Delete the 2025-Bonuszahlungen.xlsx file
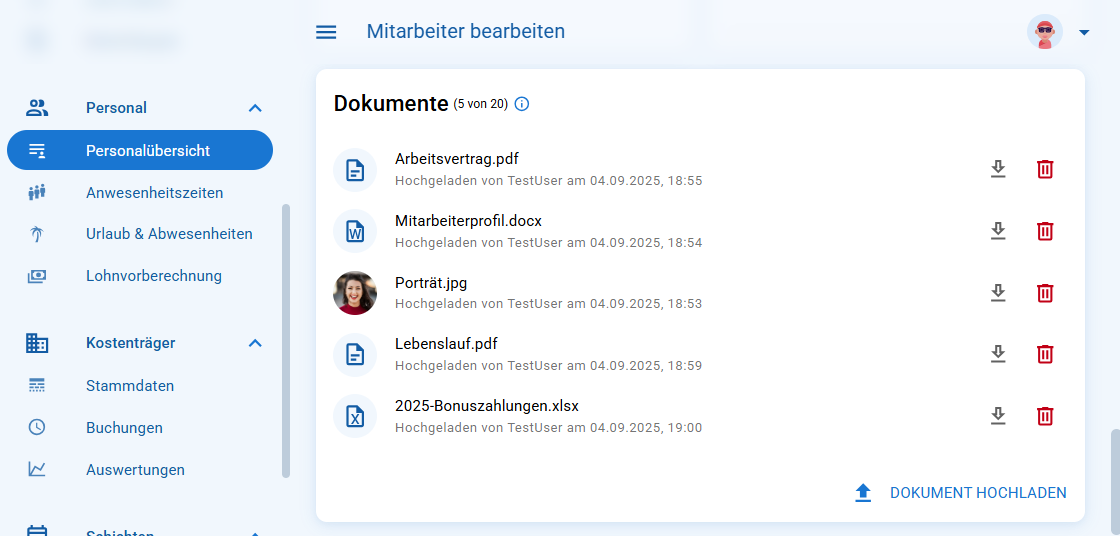The height and width of the screenshot is (536, 1120). (x=1044, y=416)
